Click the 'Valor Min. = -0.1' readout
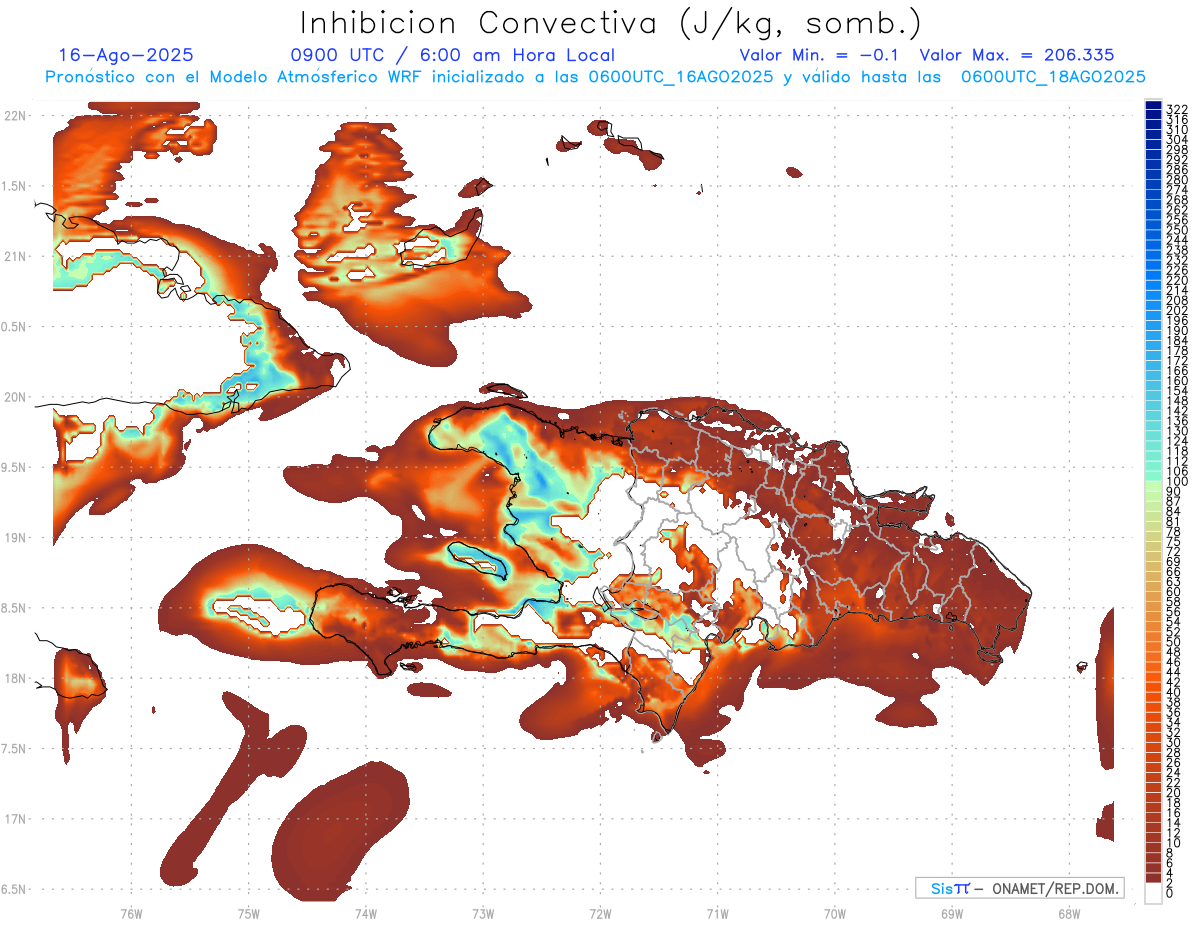The height and width of the screenshot is (927, 1200). [820, 56]
